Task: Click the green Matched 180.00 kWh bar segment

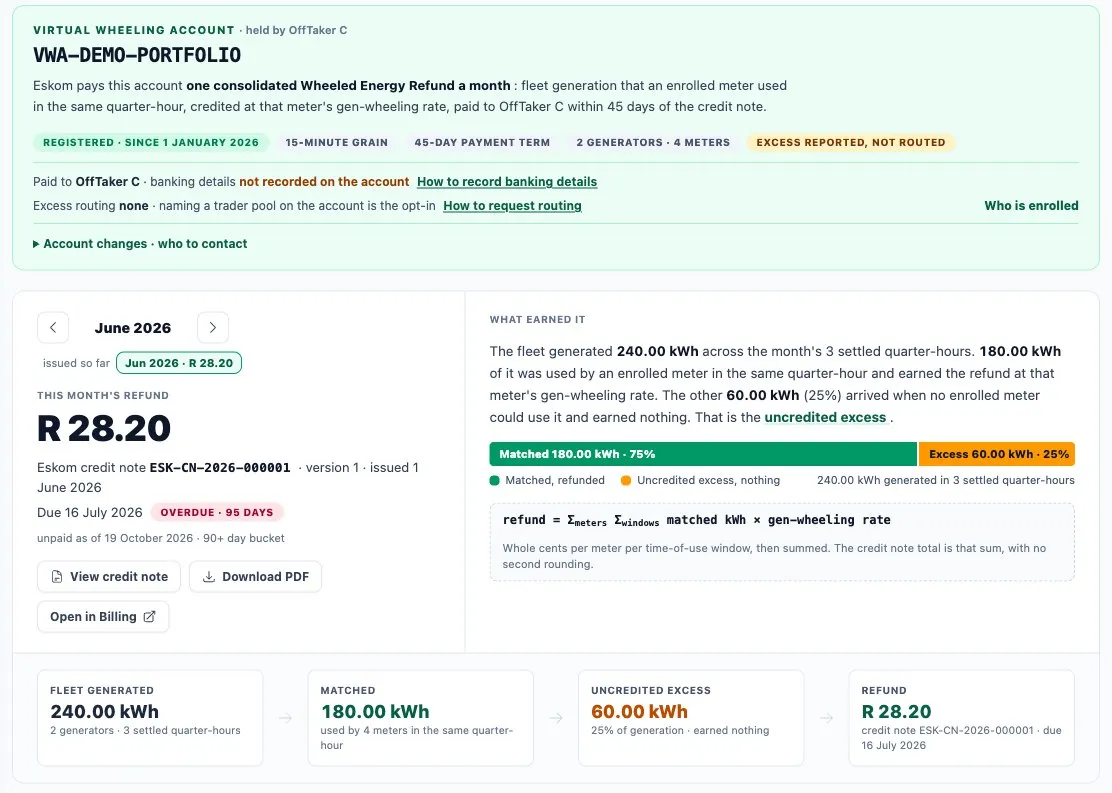Action: tap(703, 454)
